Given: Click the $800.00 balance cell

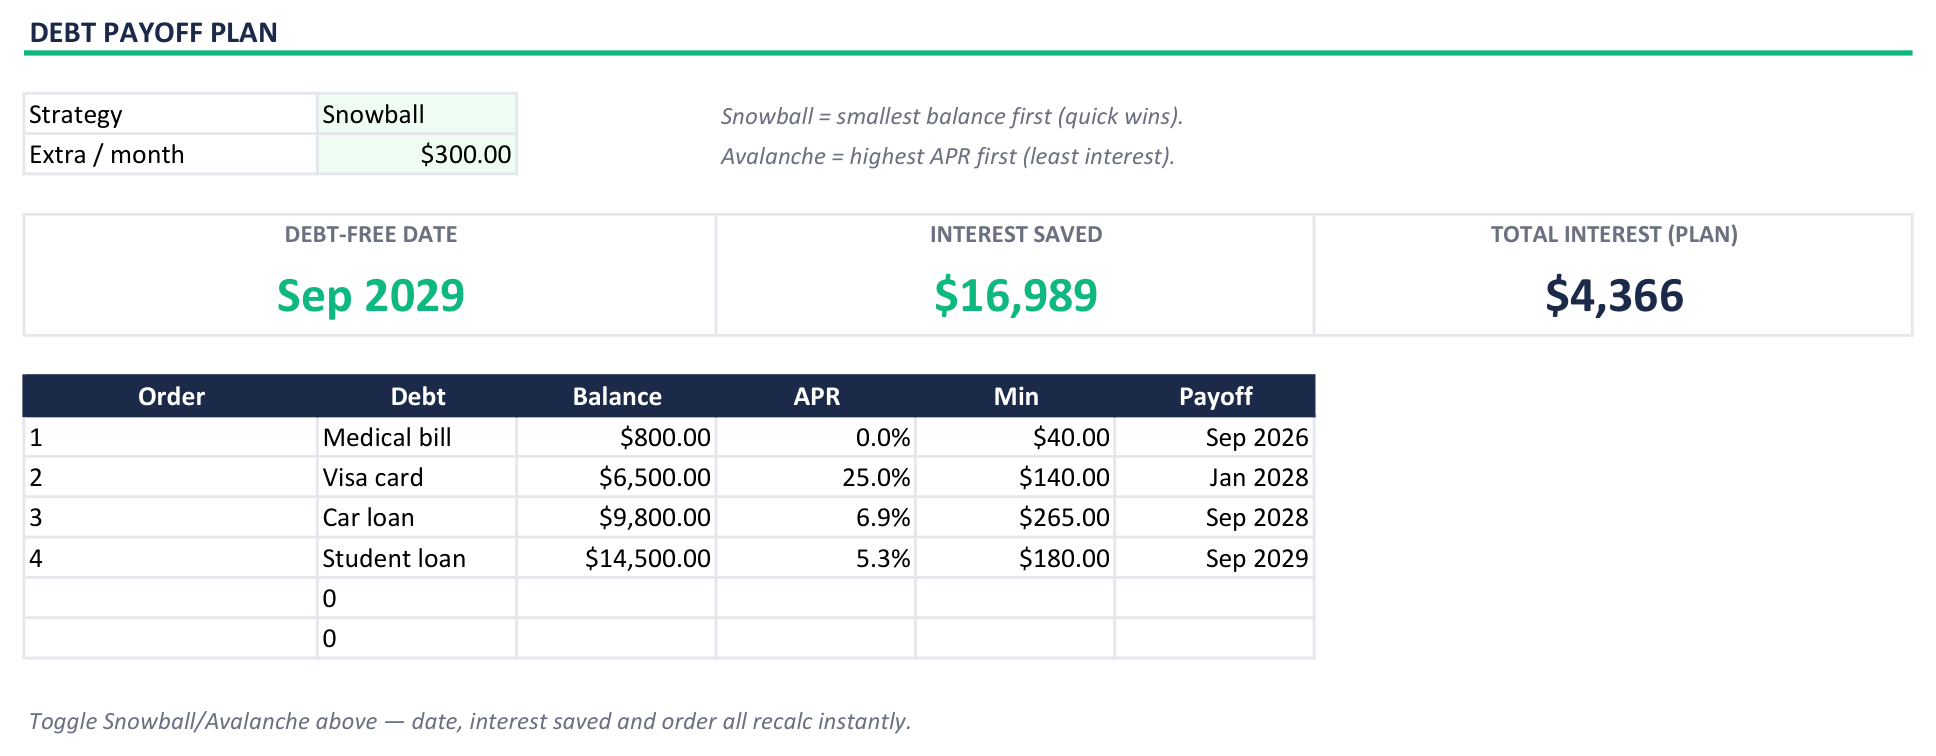Looking at the screenshot, I should tap(616, 437).
